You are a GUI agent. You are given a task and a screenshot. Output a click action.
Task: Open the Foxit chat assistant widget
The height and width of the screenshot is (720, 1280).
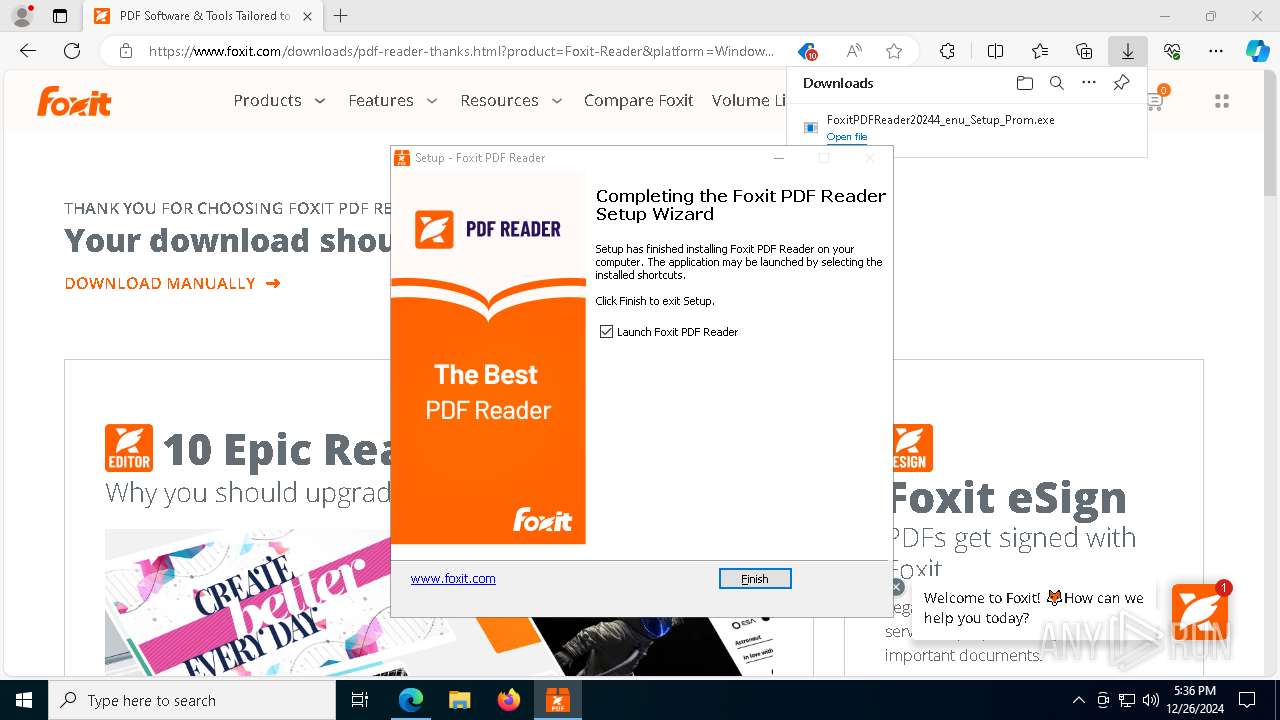[1199, 612]
